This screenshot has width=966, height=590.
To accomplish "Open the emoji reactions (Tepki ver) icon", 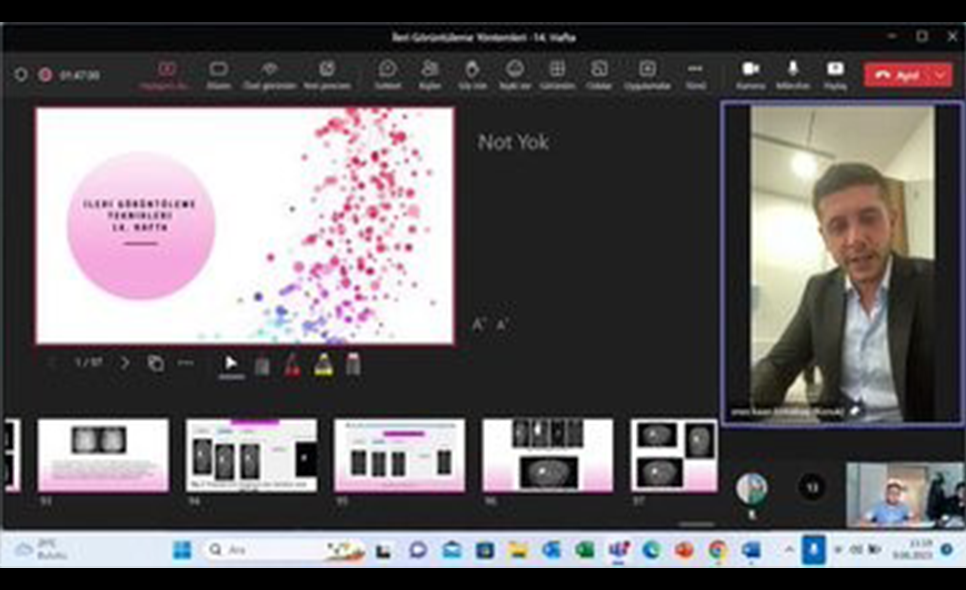I will point(515,73).
